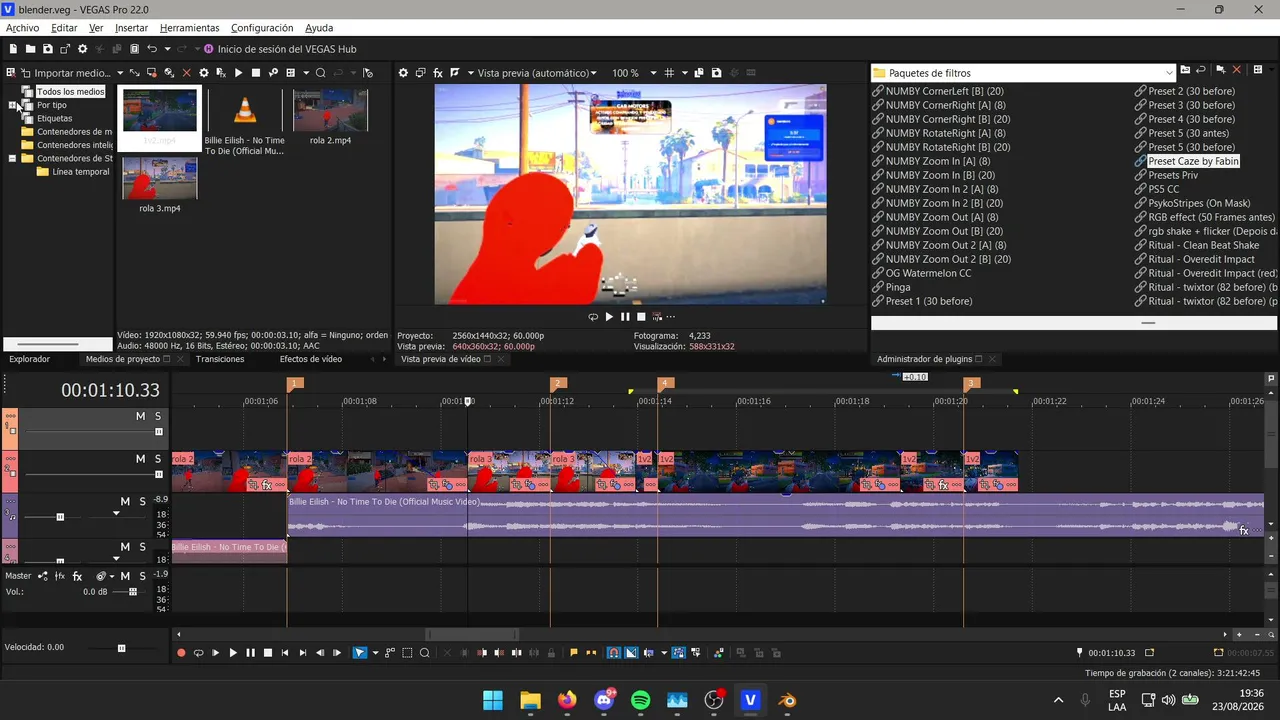
Task: Start media preview in Project Media toolbar
Action: pyautogui.click(x=238, y=73)
